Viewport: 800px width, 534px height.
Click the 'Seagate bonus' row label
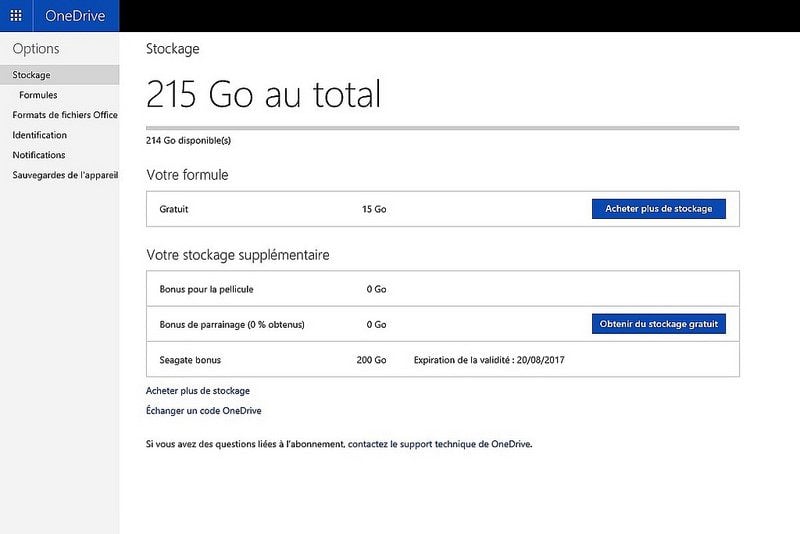190,360
